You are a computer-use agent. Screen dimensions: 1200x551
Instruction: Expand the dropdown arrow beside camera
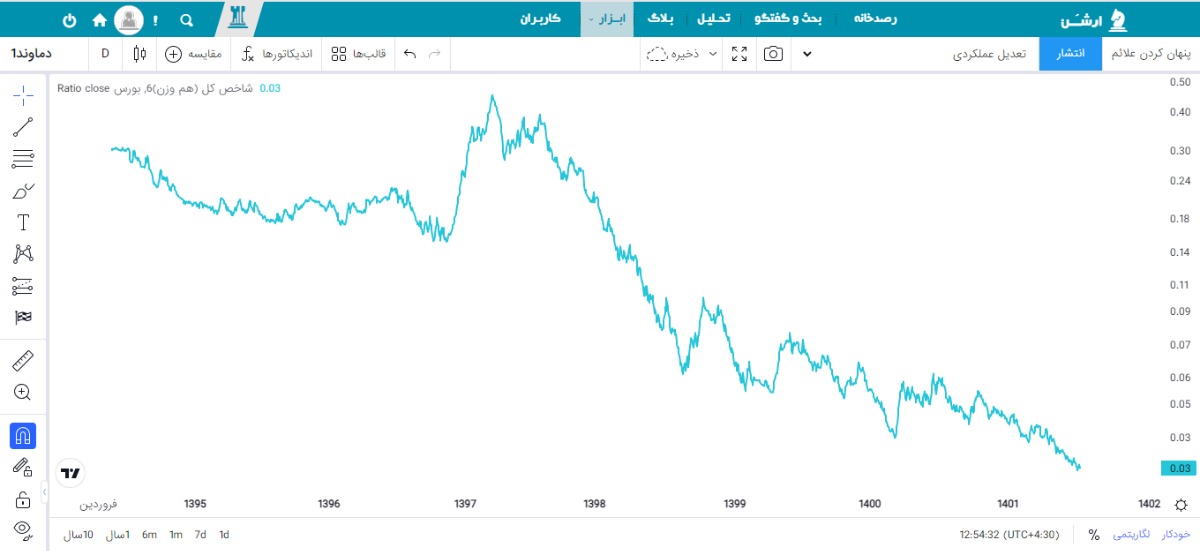point(807,54)
